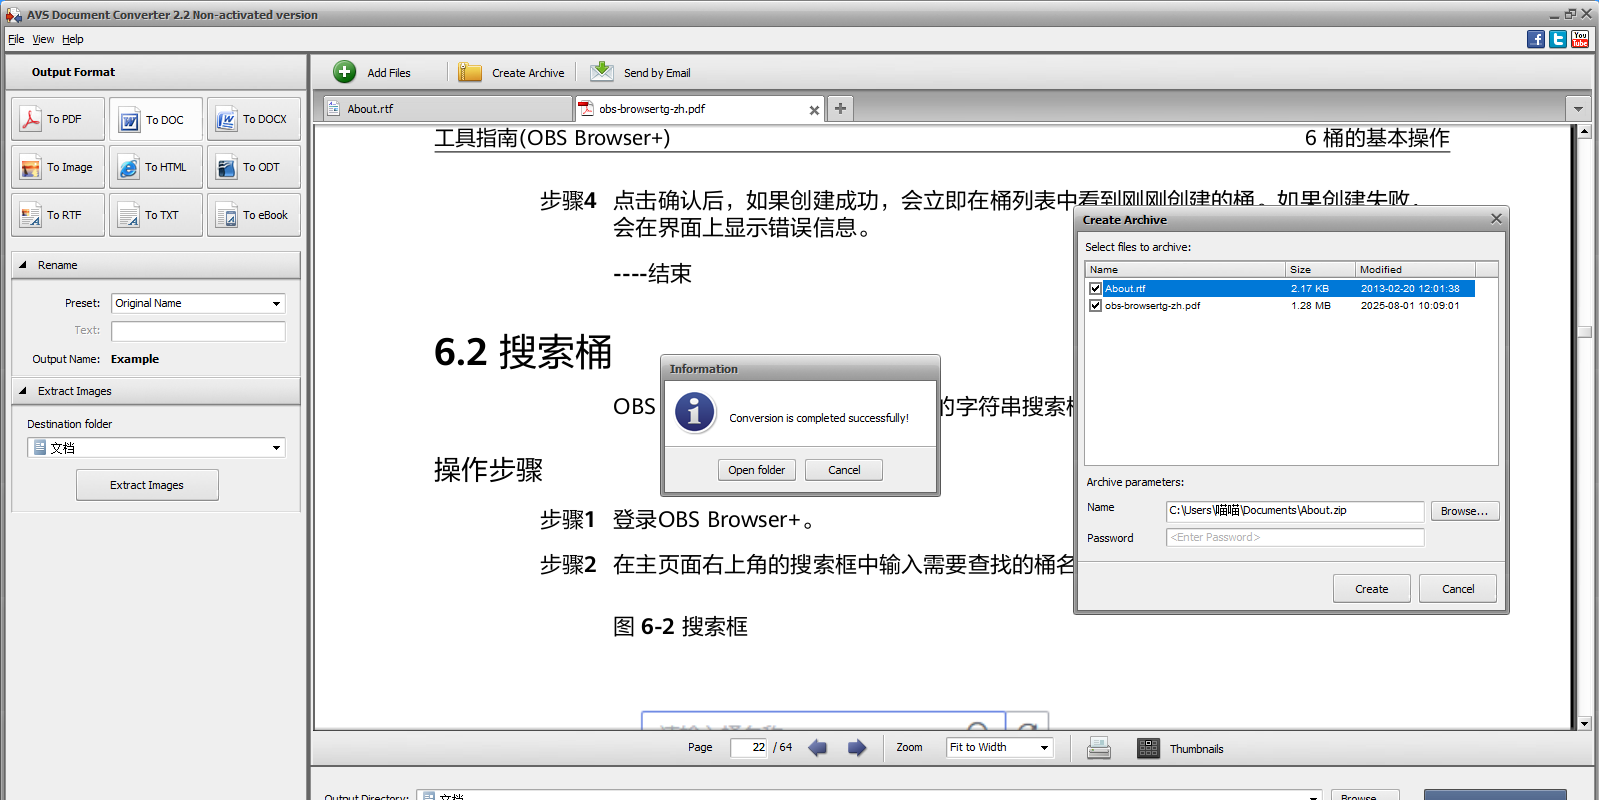Pick To eBook conversion format
The height and width of the screenshot is (800, 1599).
[x=254, y=215]
